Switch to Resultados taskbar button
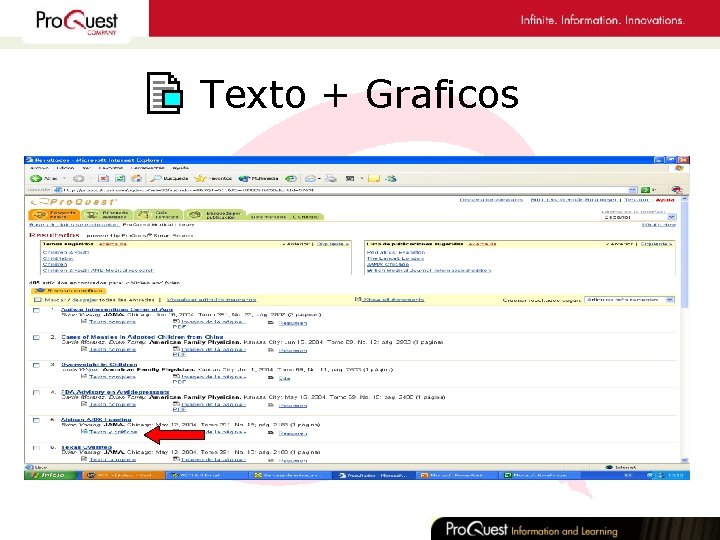 click(x=373, y=475)
